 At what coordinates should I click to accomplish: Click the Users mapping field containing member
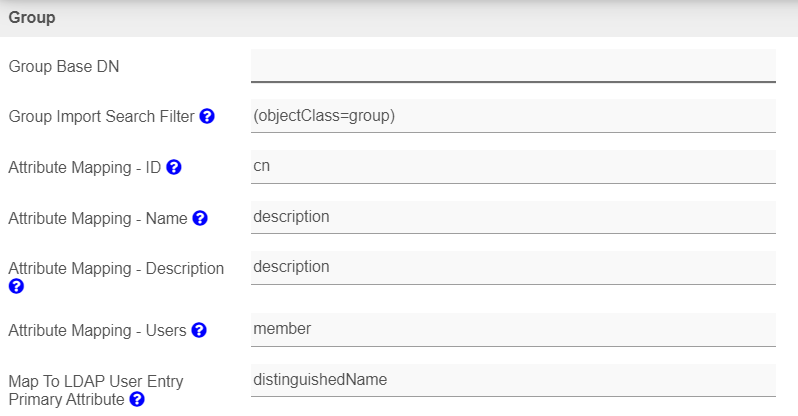[x=513, y=329]
